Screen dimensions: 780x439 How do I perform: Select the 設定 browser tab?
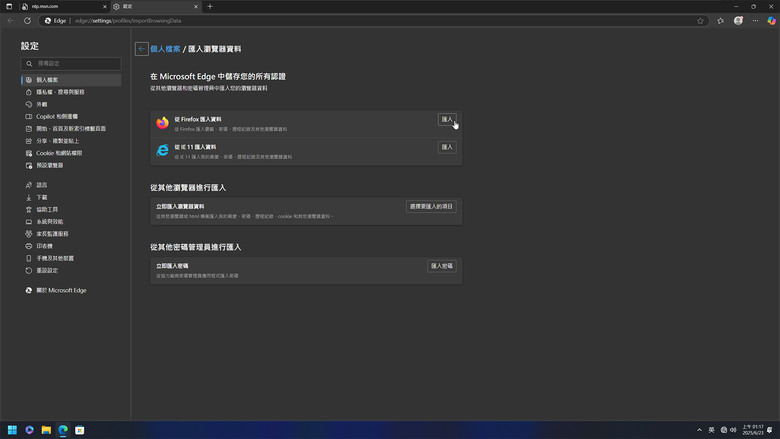tap(156, 6)
